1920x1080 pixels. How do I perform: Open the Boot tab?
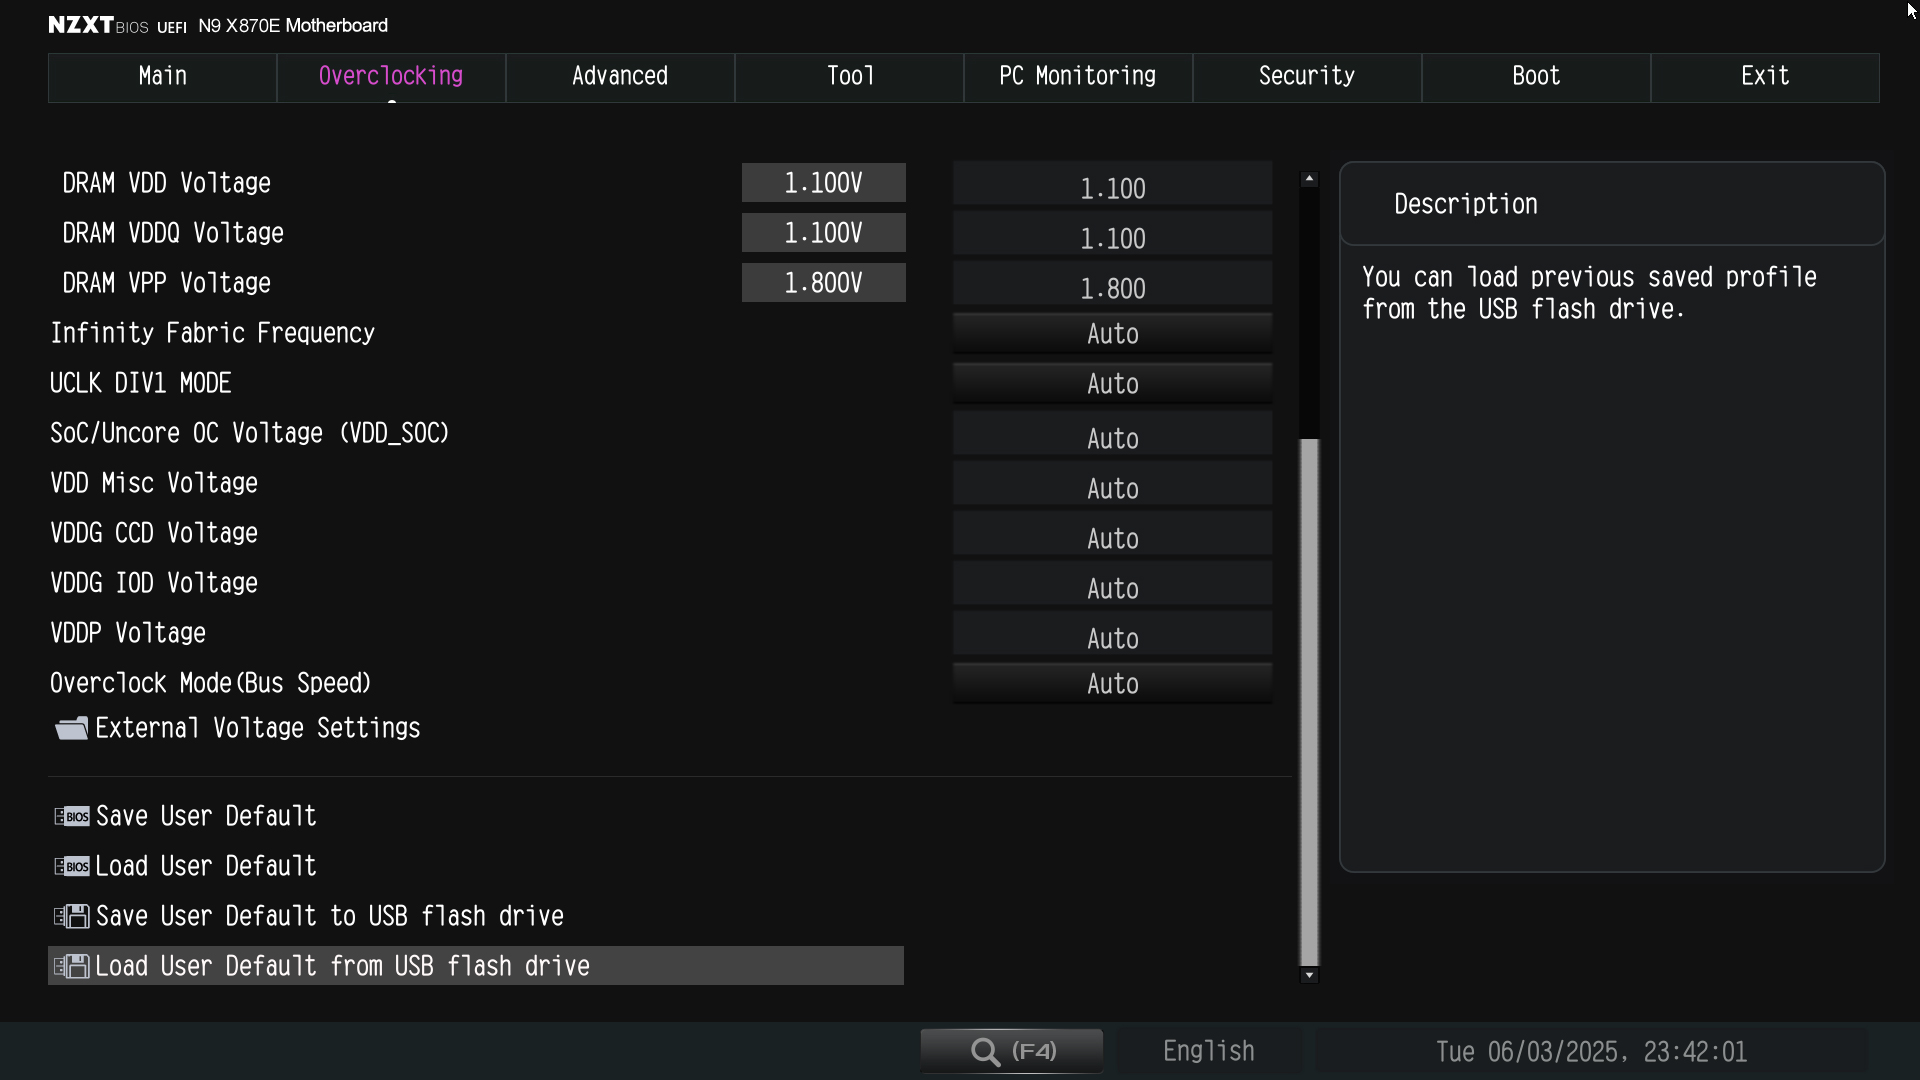coord(1535,77)
